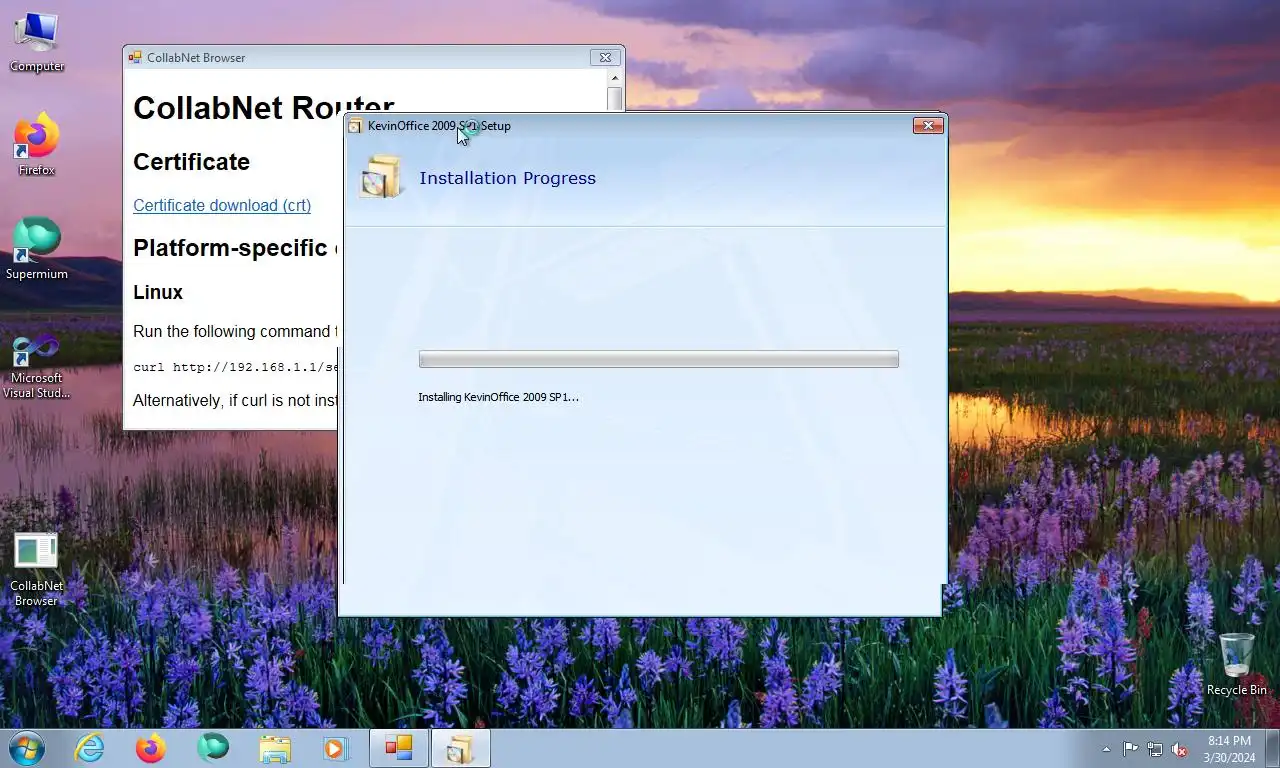Open the network status tray icon
Screen dimensions: 1280x768
pyautogui.click(x=1155, y=749)
